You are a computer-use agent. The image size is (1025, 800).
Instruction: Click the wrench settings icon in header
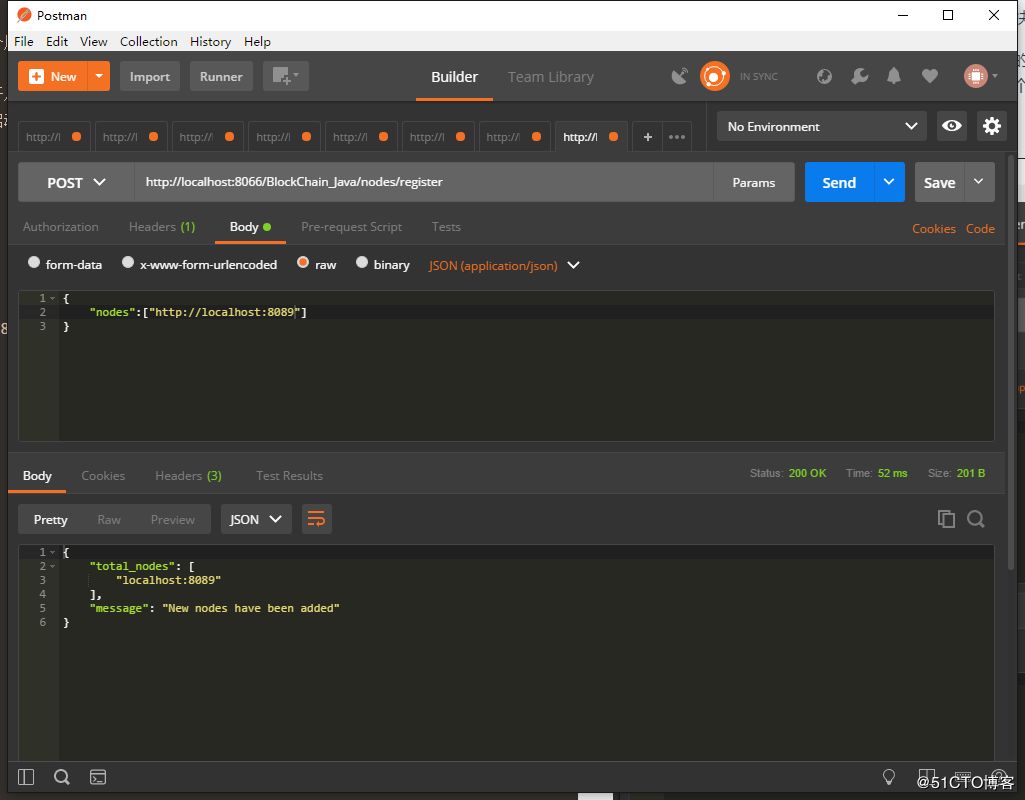coord(859,76)
